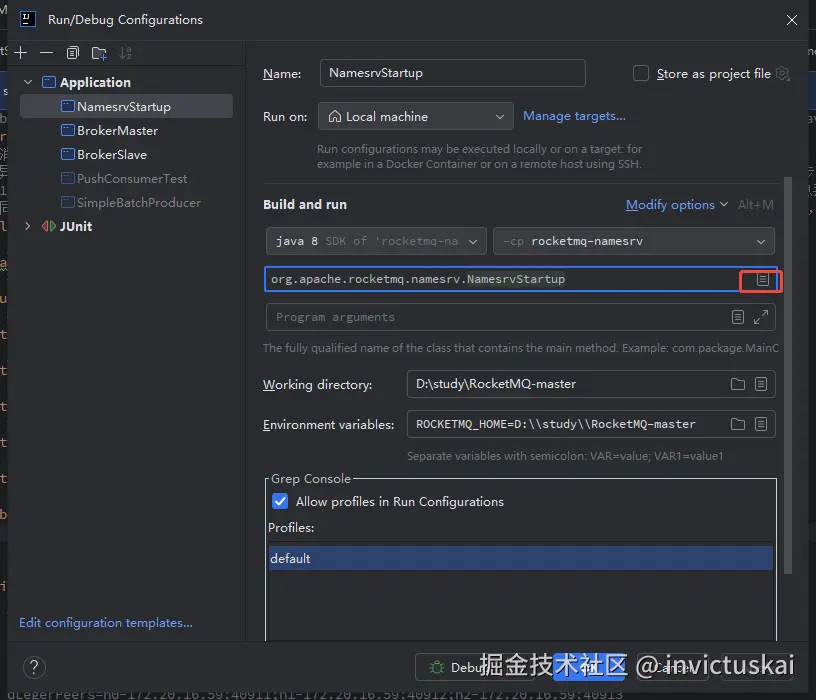Browse folder for Environment variables
Screen dimensions: 816x700
[x=737, y=424]
